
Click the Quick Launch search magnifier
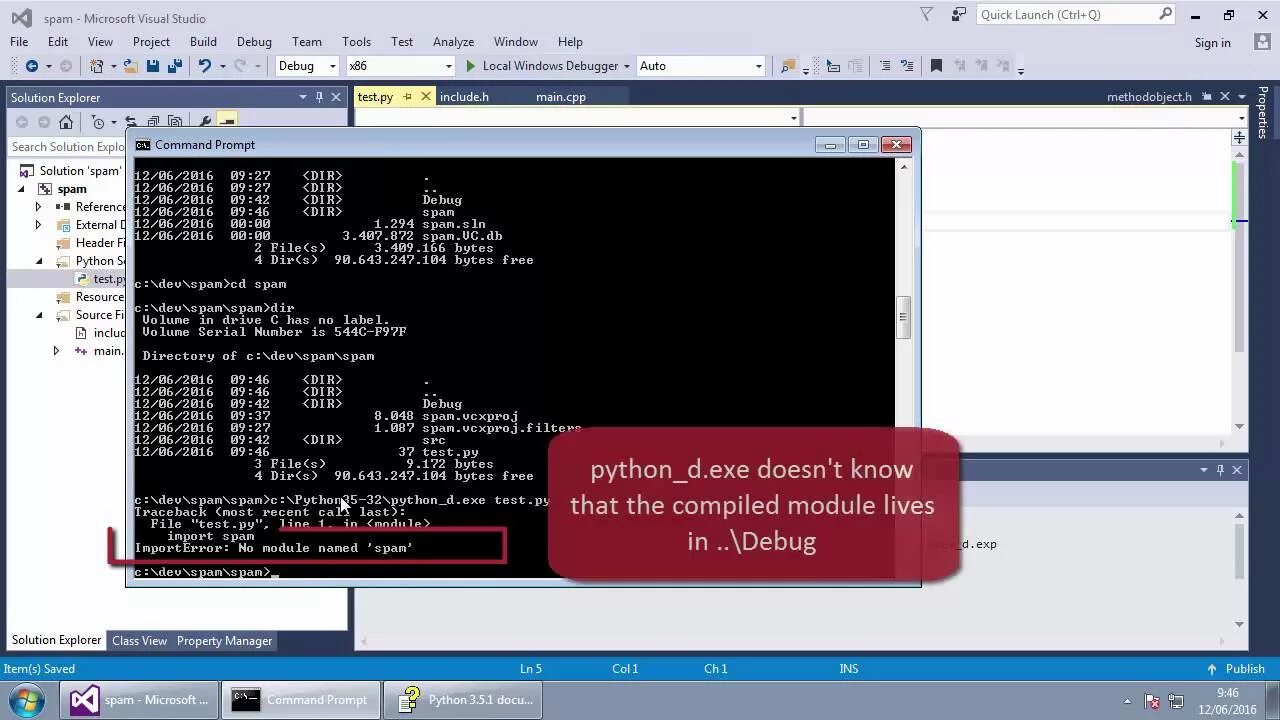pos(1165,14)
